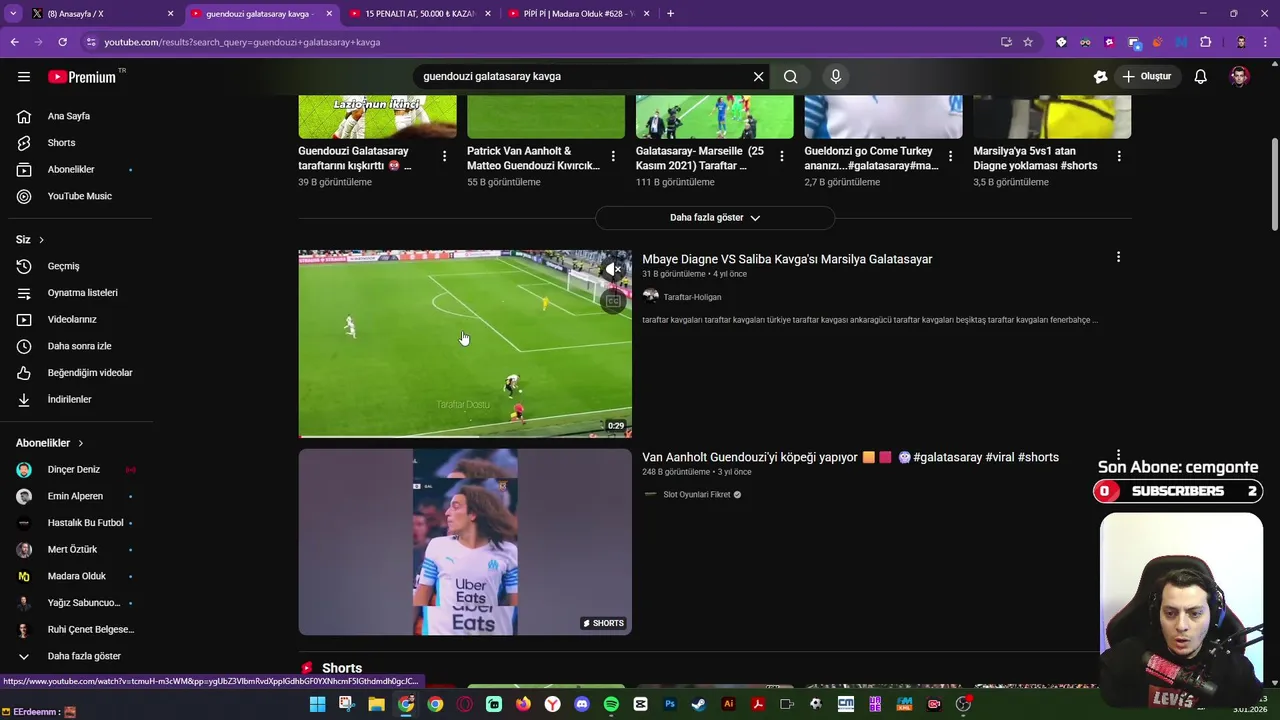Open the Van Aanholt Shorts thumbnail
The height and width of the screenshot is (720, 1280).
[x=465, y=542]
